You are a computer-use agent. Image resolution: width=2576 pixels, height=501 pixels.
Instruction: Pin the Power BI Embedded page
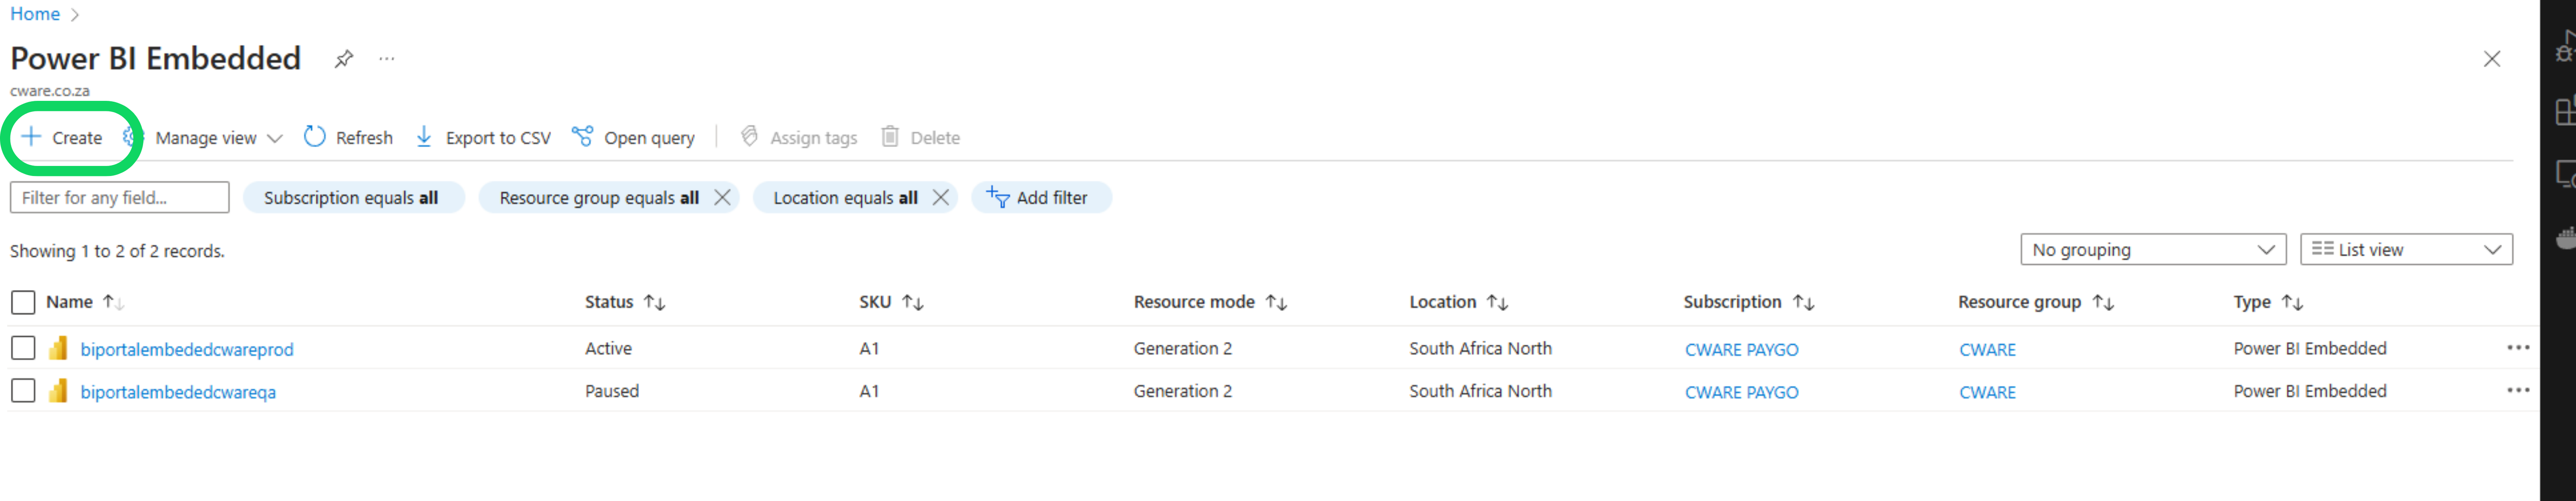[343, 59]
